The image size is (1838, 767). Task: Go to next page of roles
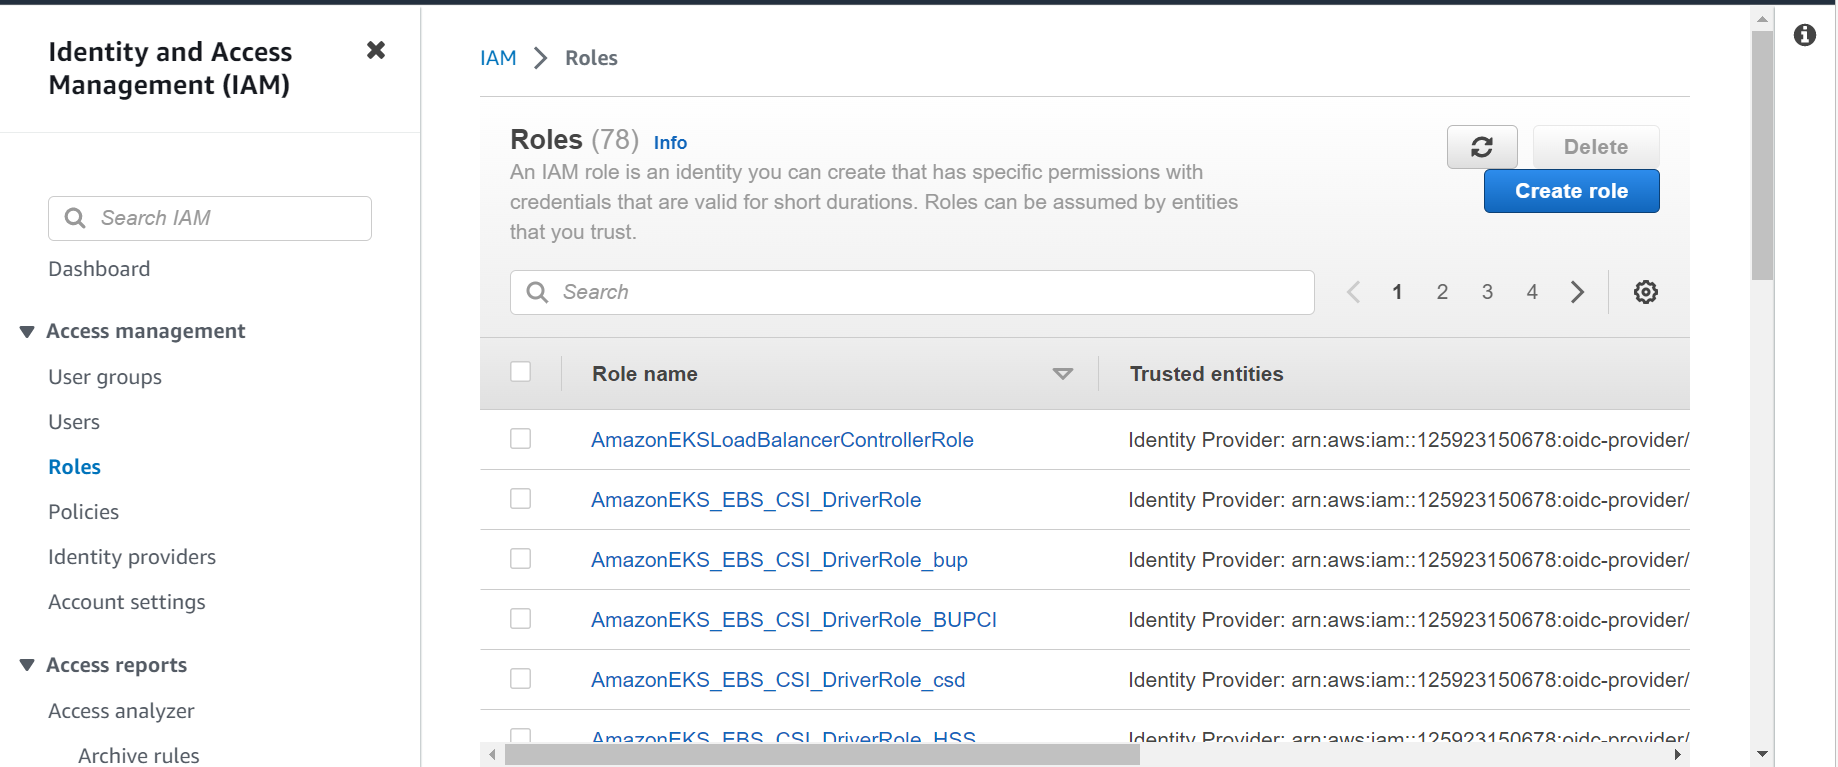[1577, 292]
